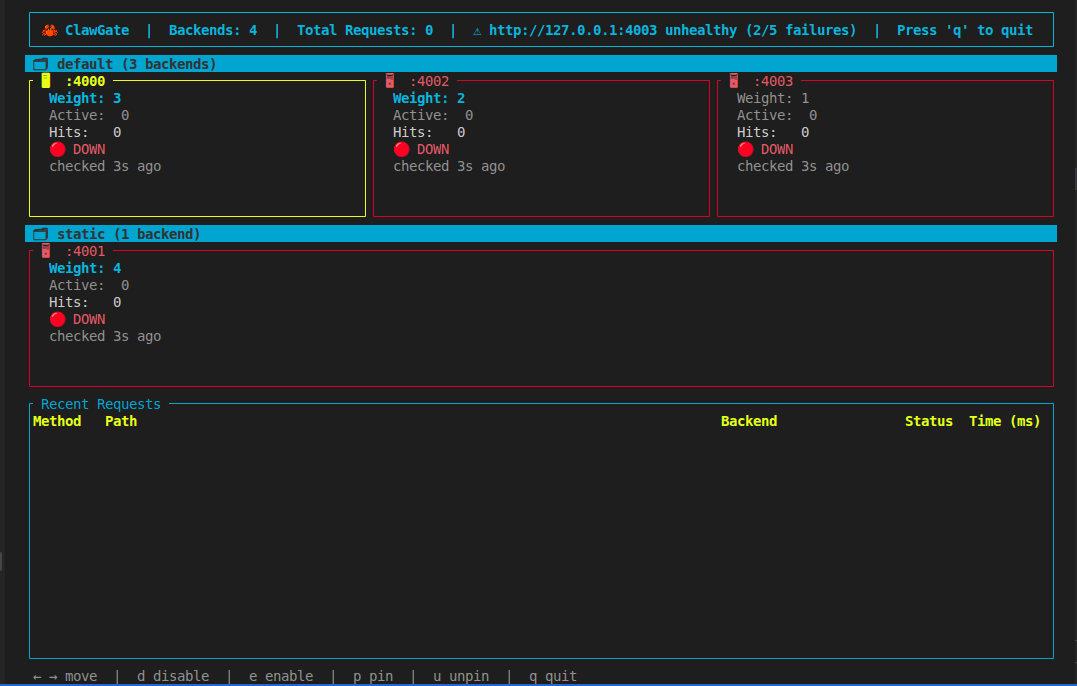
Task: Click 'checked 3s ago' on backend :4001
Action: point(105,336)
